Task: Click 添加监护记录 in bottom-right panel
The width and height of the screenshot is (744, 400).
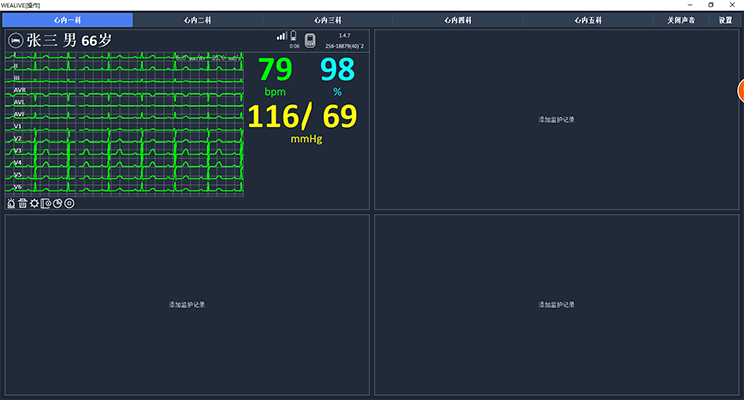Action: click(556, 304)
